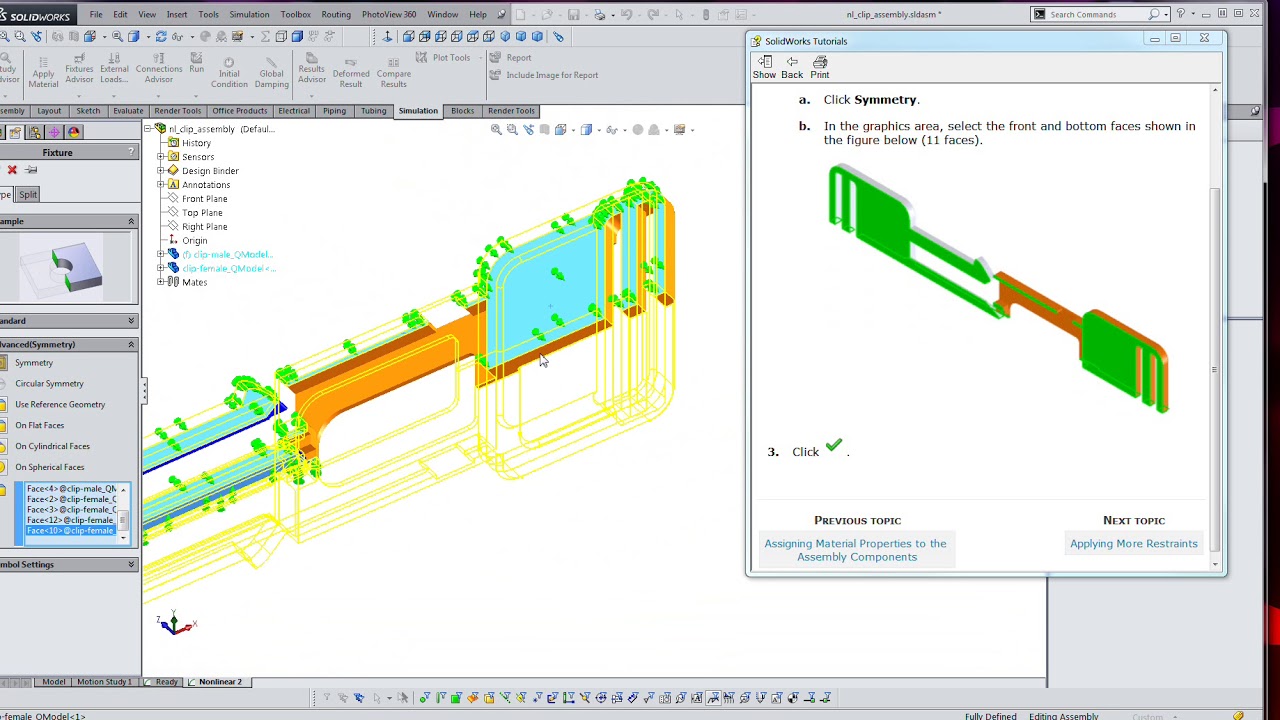Screen dimensions: 1280x720
Task: Open the Split tab in Fixture panel
Action: [28, 195]
